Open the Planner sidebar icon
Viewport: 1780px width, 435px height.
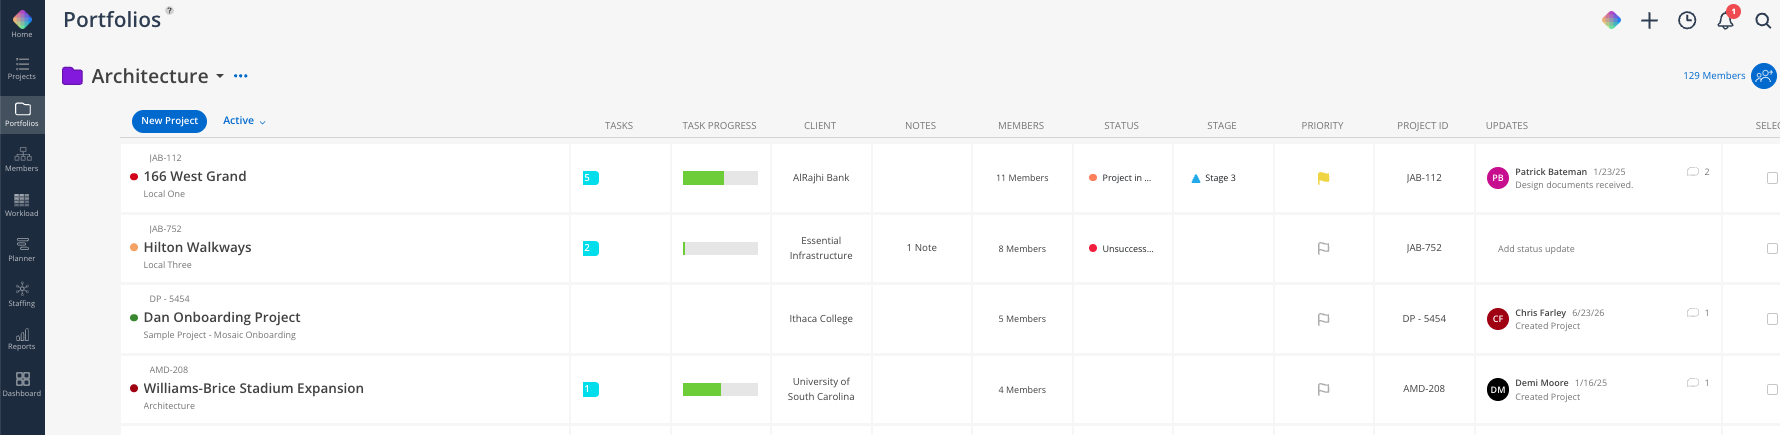[x=22, y=250]
